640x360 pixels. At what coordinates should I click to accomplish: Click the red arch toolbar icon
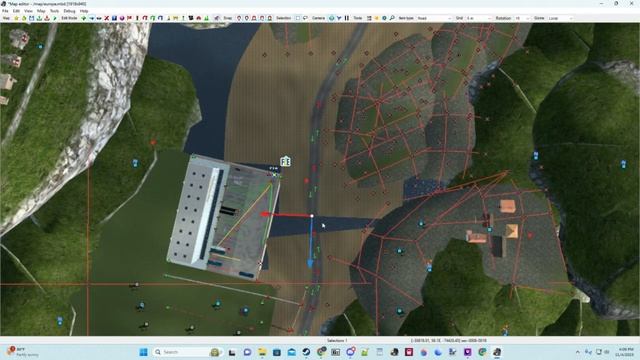(x=145, y=18)
